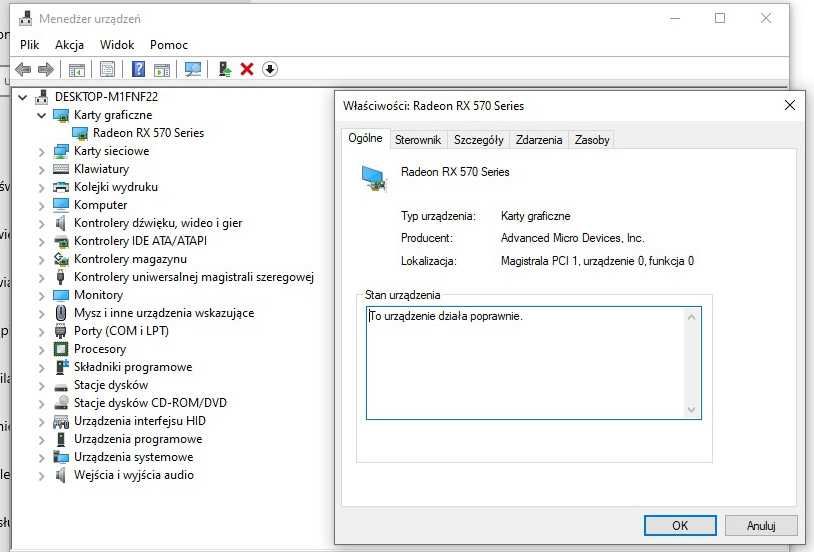Select the Urządzenia systemowe tree label
The width and height of the screenshot is (814, 552).
point(133,457)
